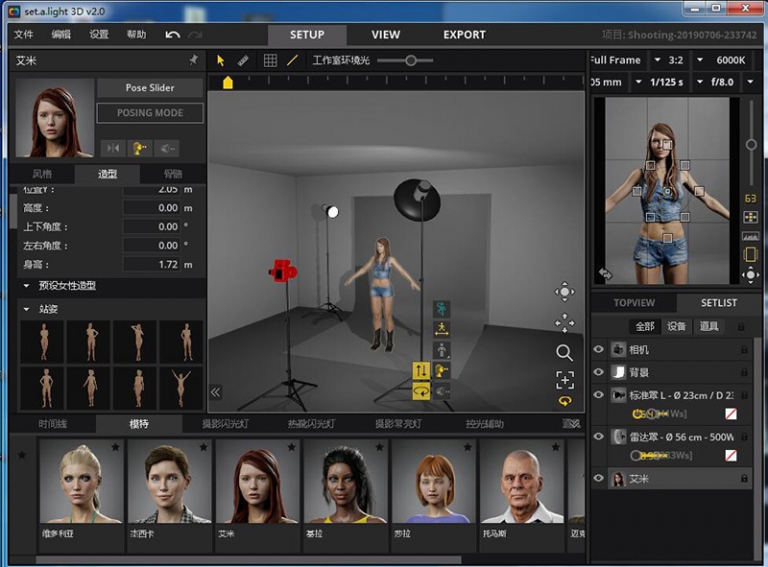
Task: Click the yellow reset view icon
Action: pos(565,402)
